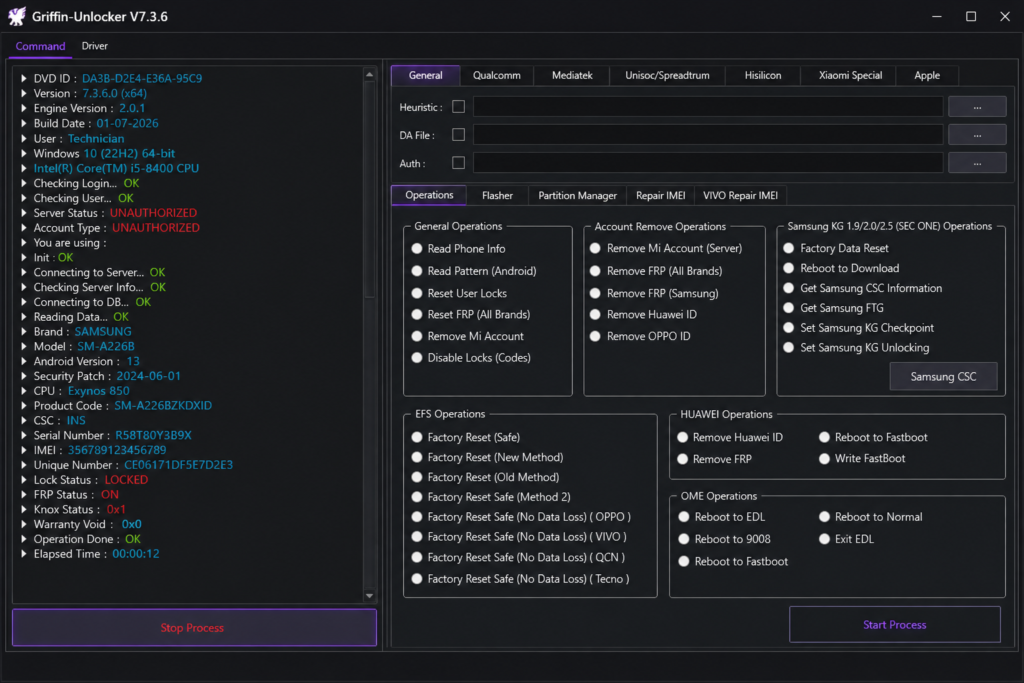
Task: Open the Hisilicon tab
Action: click(x=763, y=75)
